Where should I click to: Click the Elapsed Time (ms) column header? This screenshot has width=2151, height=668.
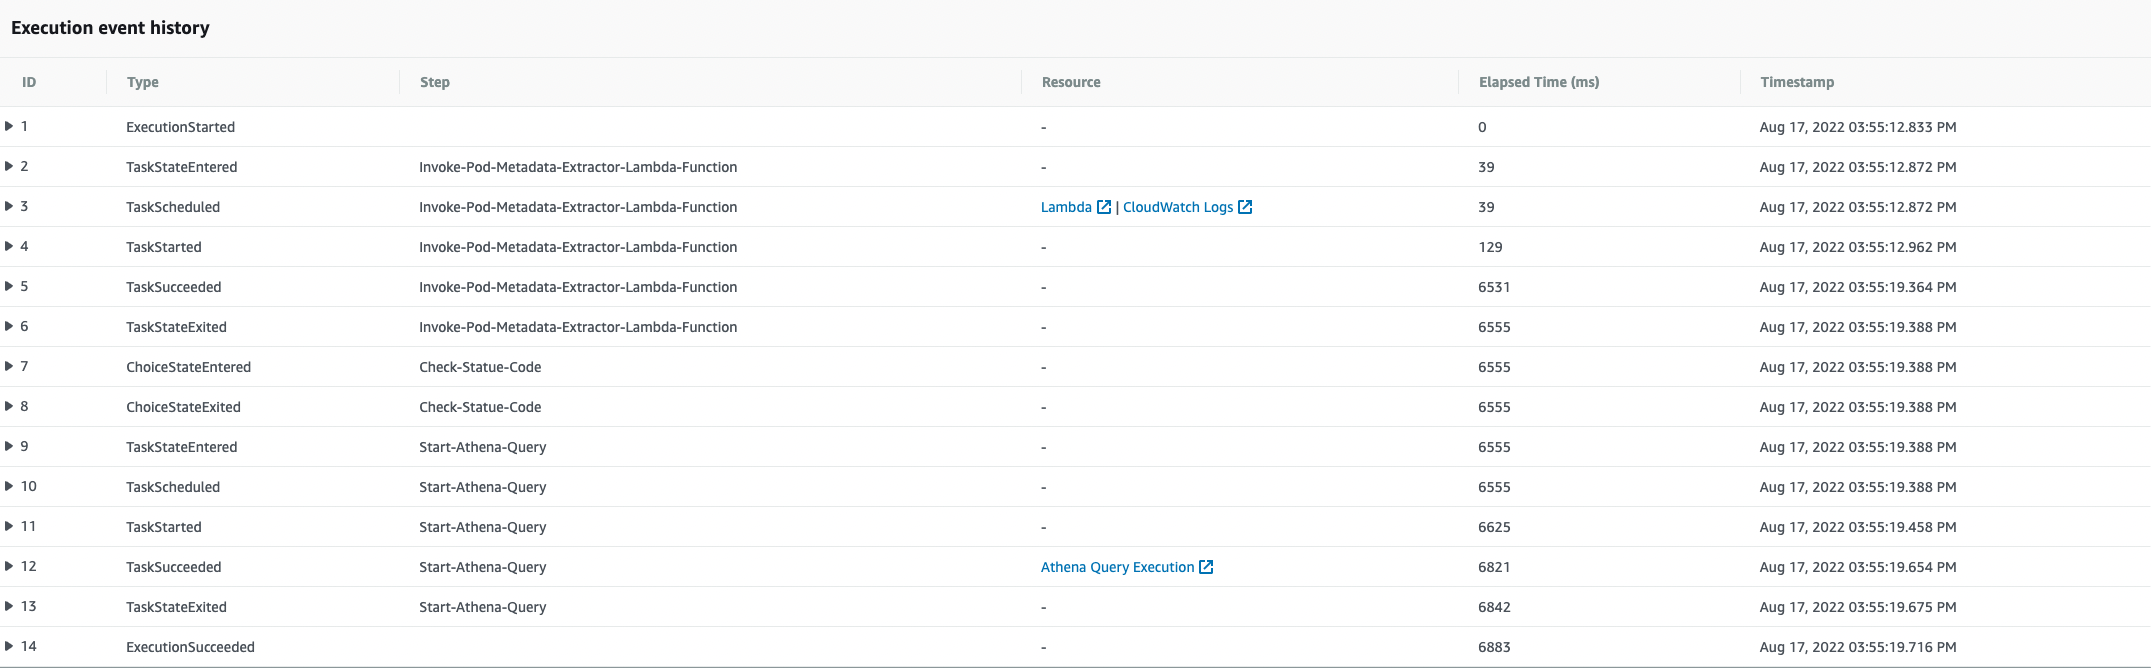tap(1539, 82)
